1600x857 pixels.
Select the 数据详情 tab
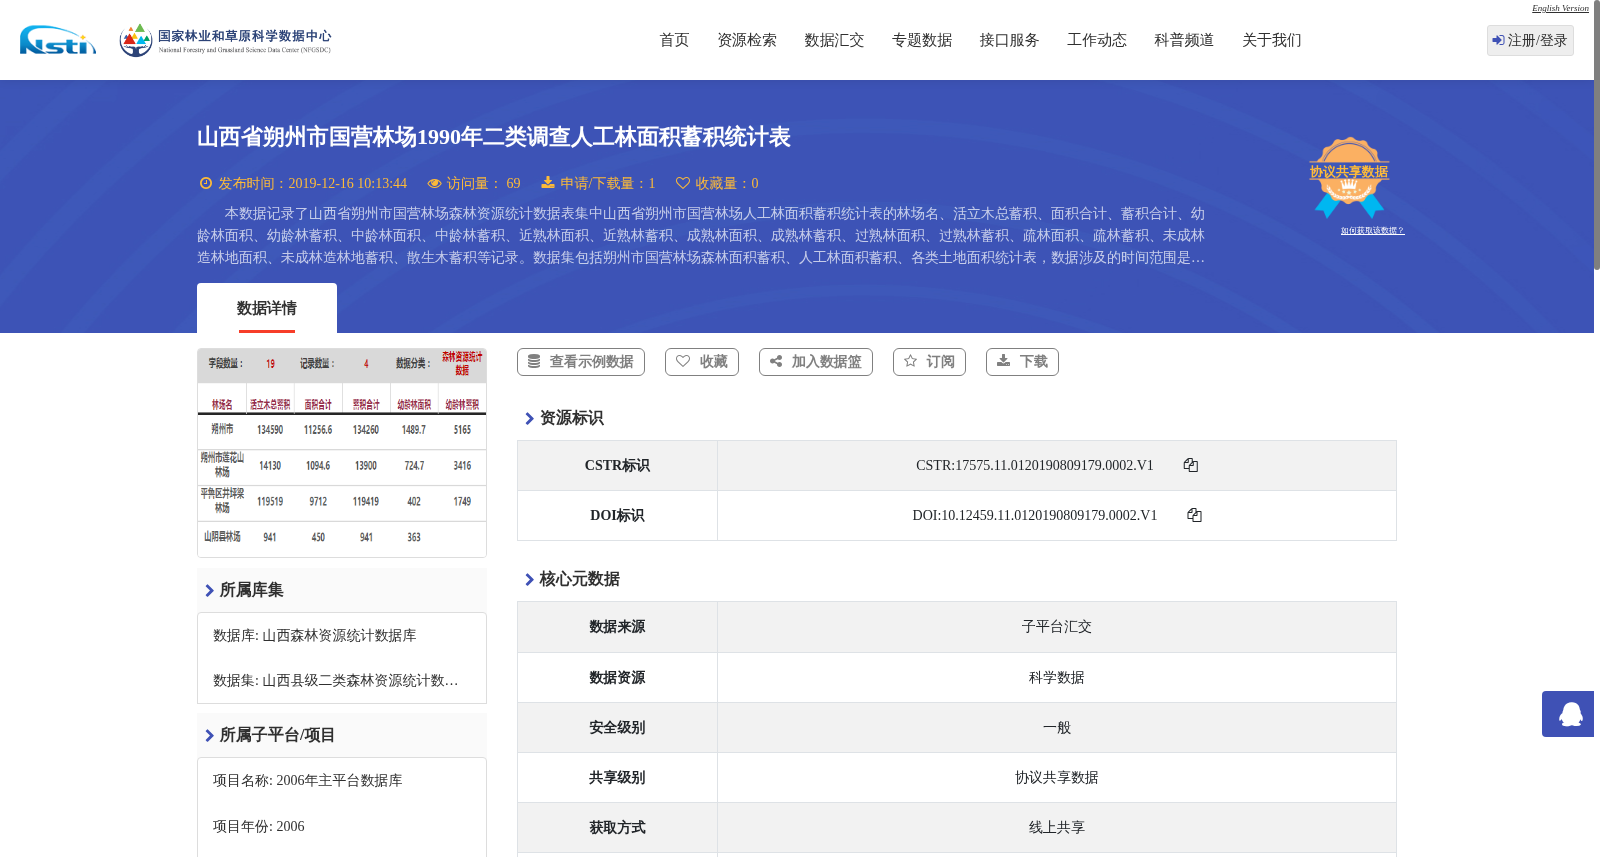point(267,308)
